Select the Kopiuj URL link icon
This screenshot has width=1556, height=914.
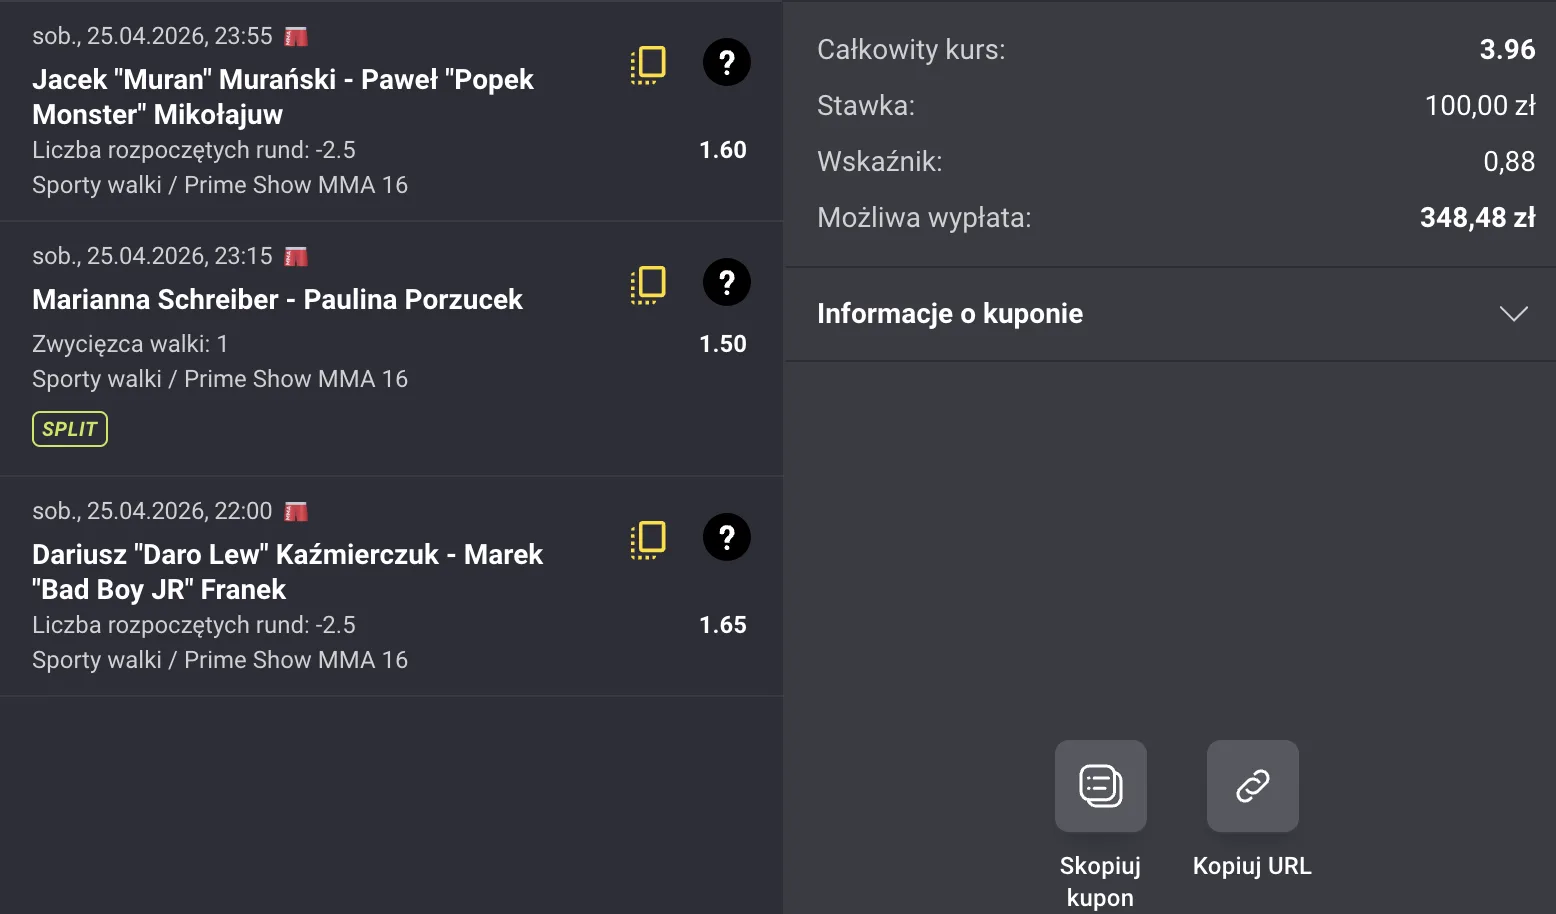(1252, 786)
